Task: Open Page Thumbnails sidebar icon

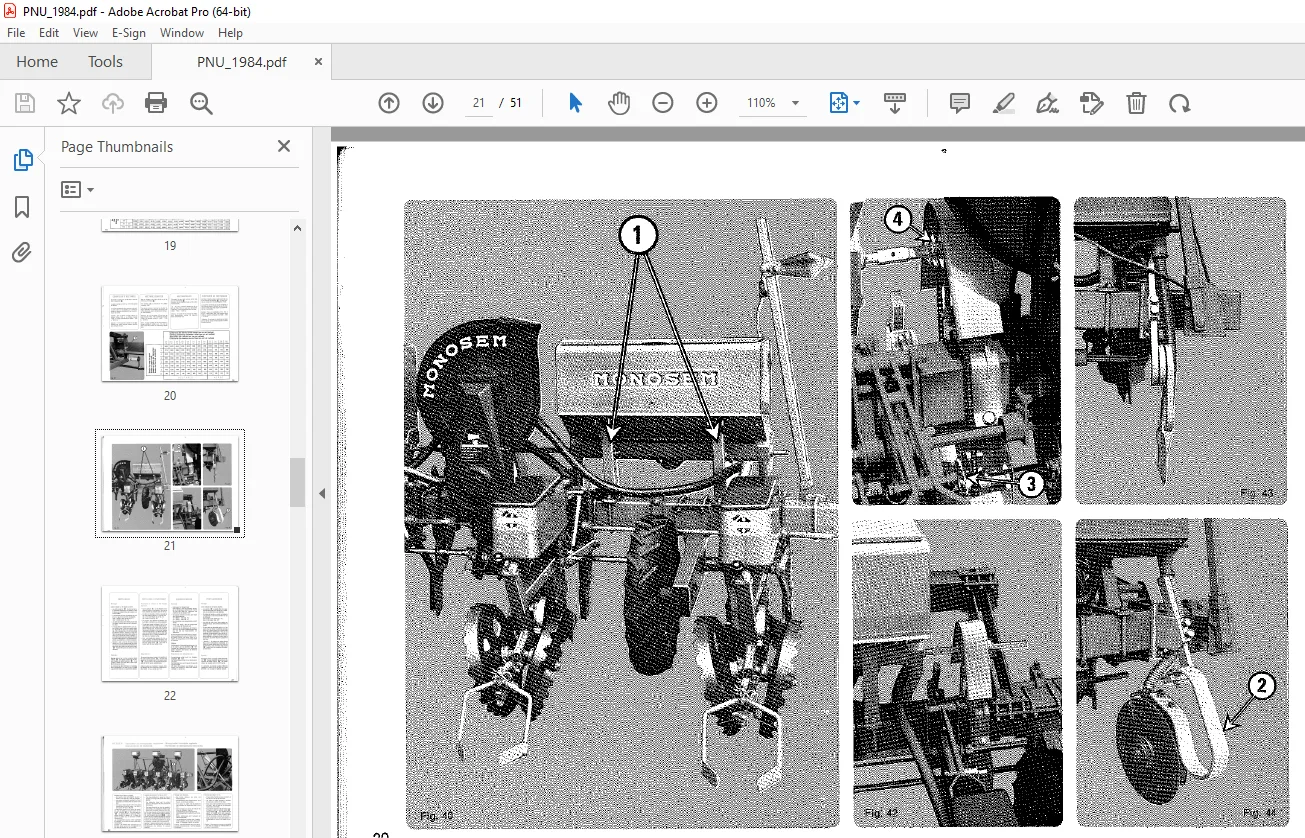Action: (22, 159)
